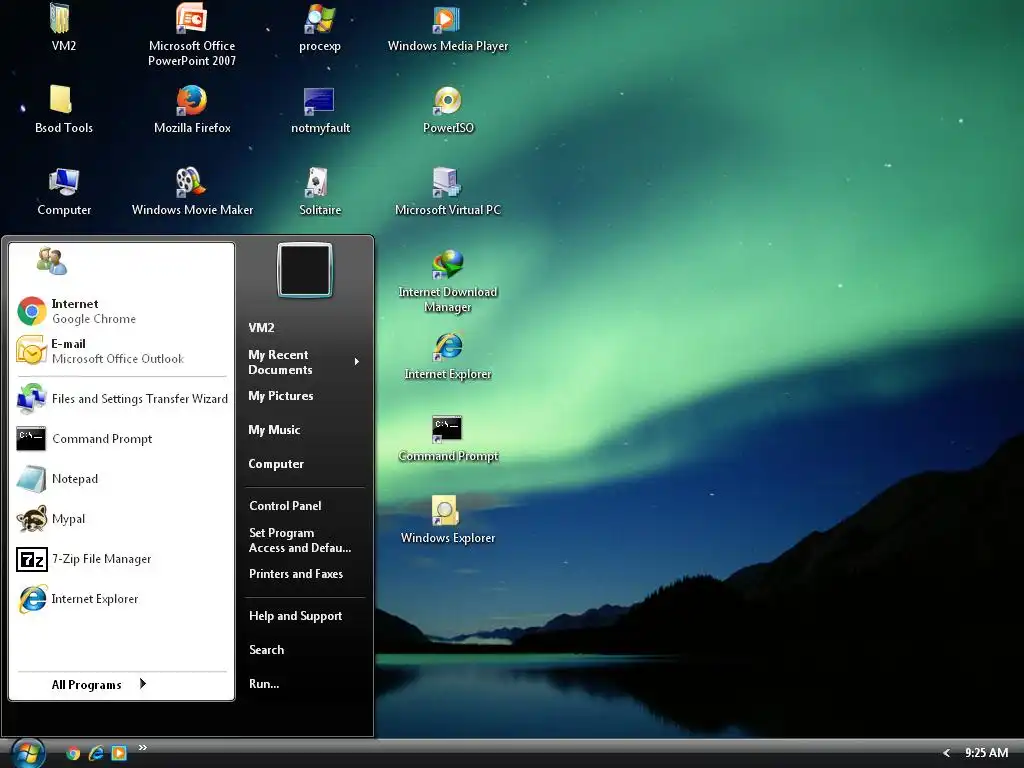This screenshot has width=1024, height=768.
Task: Launch Windows Media Player desktop icon
Action: 447,27
